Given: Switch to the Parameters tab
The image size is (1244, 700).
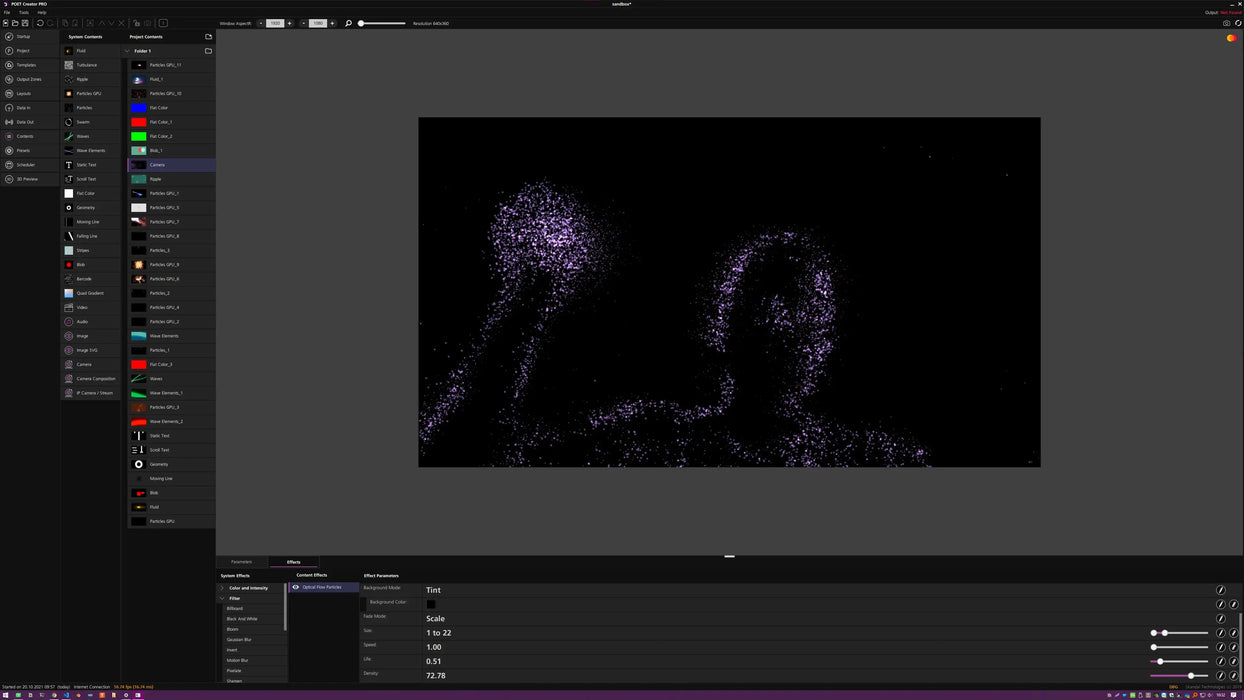Looking at the screenshot, I should click(242, 562).
